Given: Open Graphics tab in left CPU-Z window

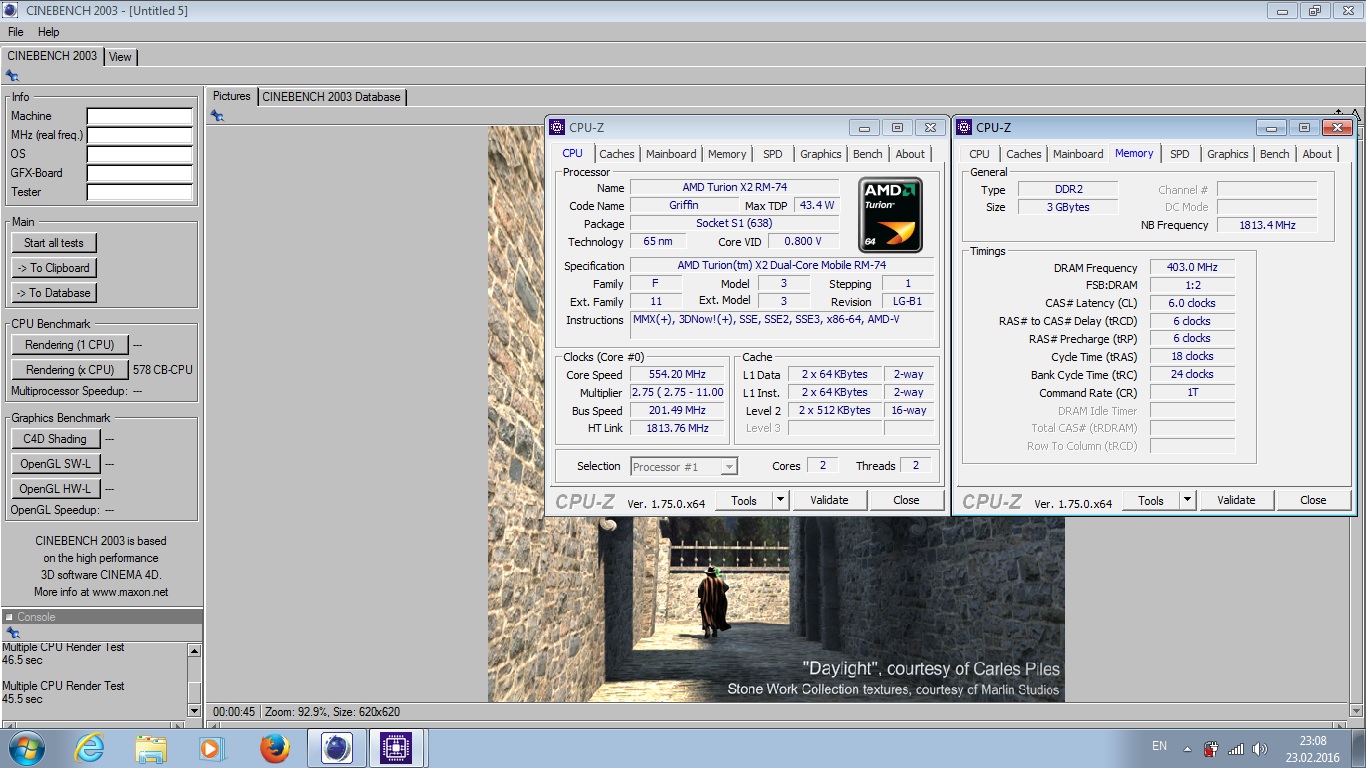Looking at the screenshot, I should click(821, 154).
